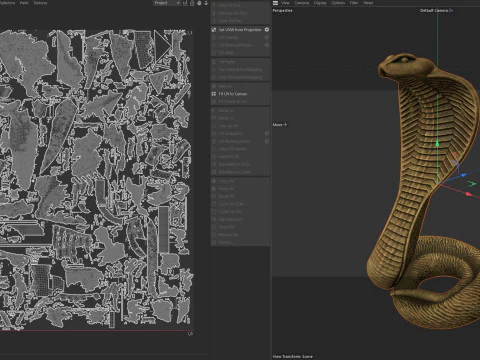Screen dimensions: 480x360
Task: Choose the UV Unwrap command
Action: click(x=240, y=37)
